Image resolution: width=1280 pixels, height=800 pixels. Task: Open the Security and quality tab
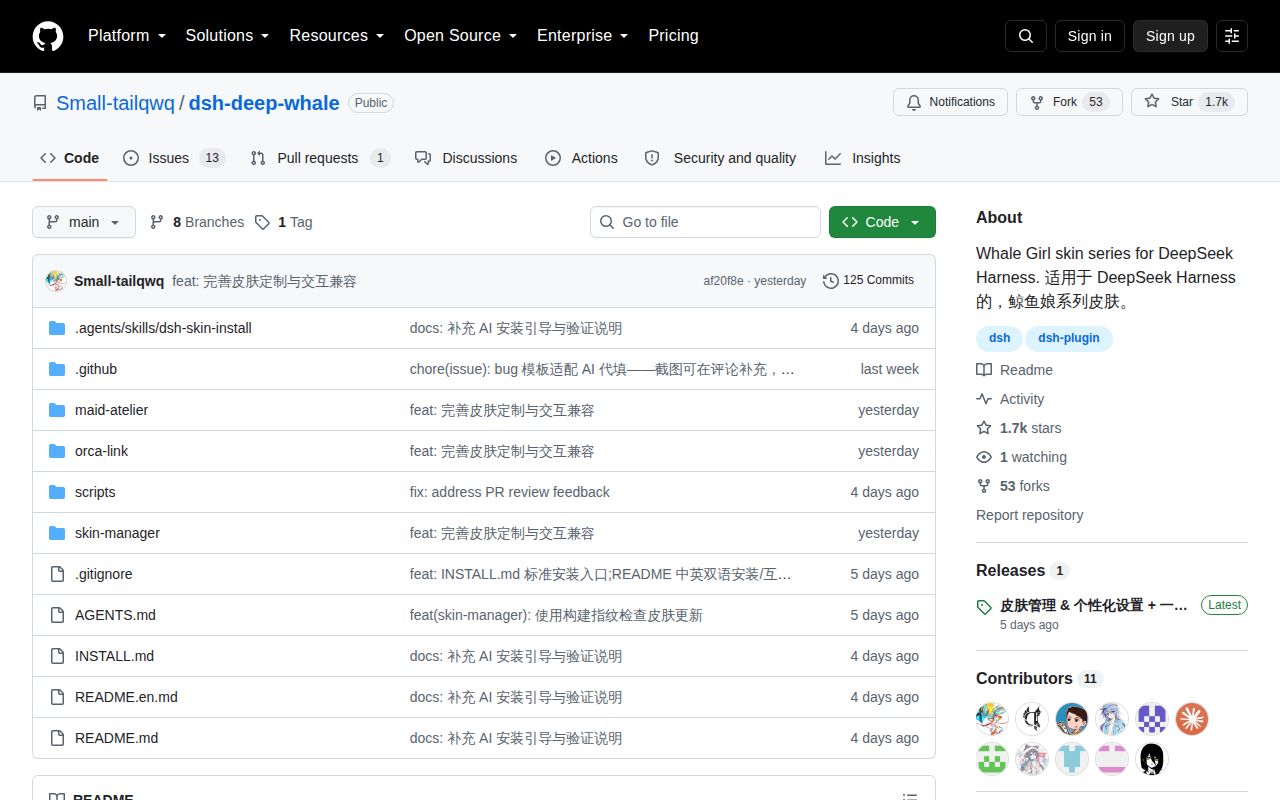click(x=720, y=158)
